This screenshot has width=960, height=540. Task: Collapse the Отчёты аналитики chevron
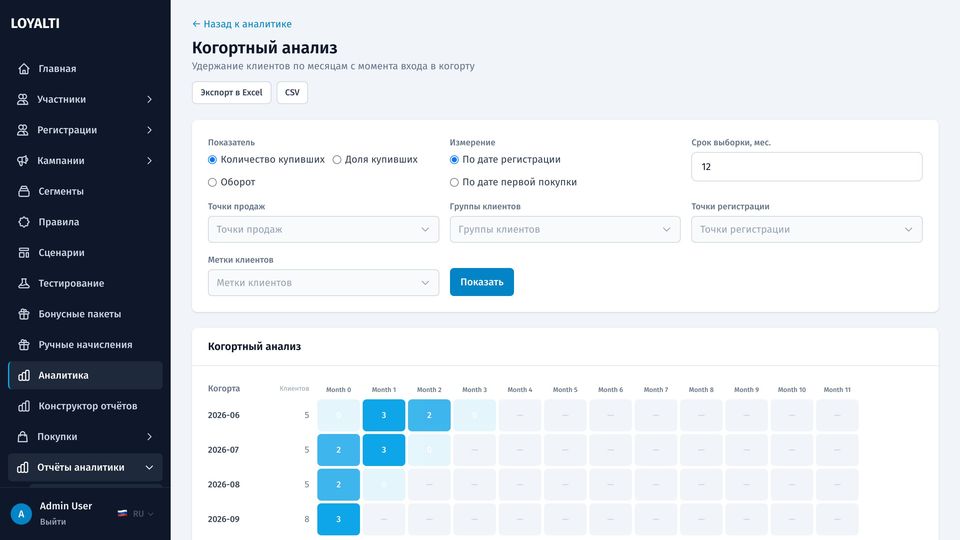[149, 467]
